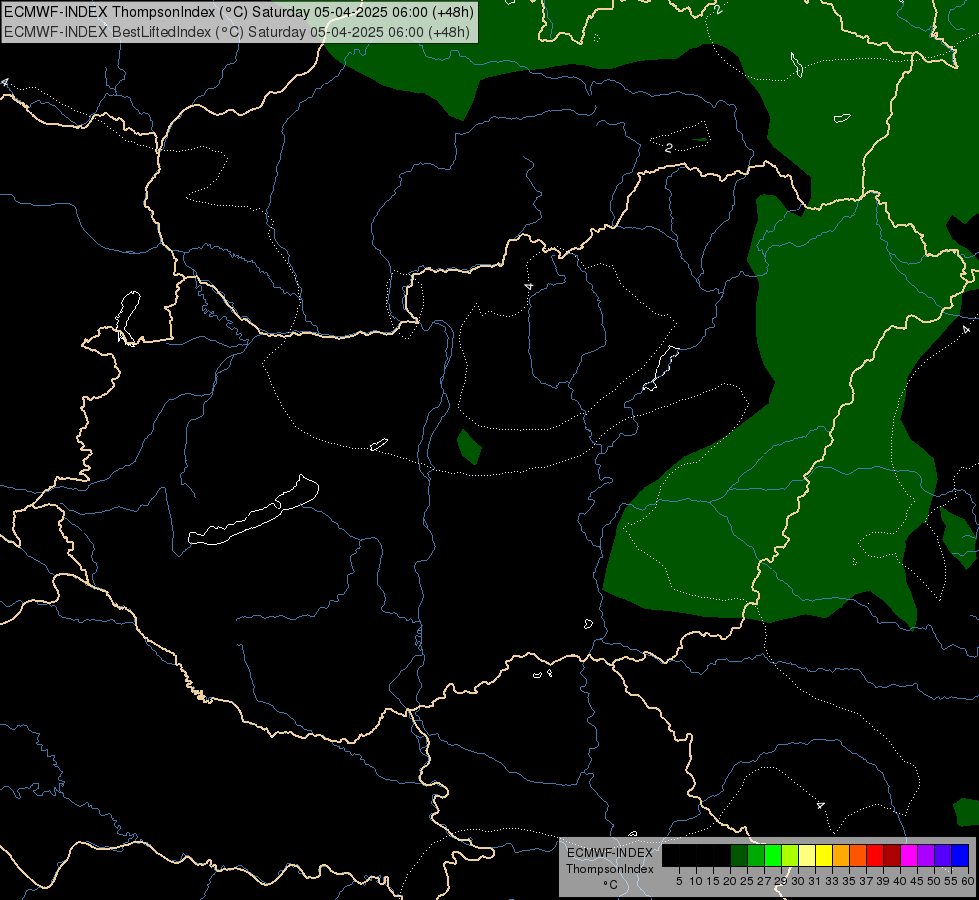Click the bright red 37–39 legend swatch
The width and height of the screenshot is (979, 900).
(x=875, y=855)
